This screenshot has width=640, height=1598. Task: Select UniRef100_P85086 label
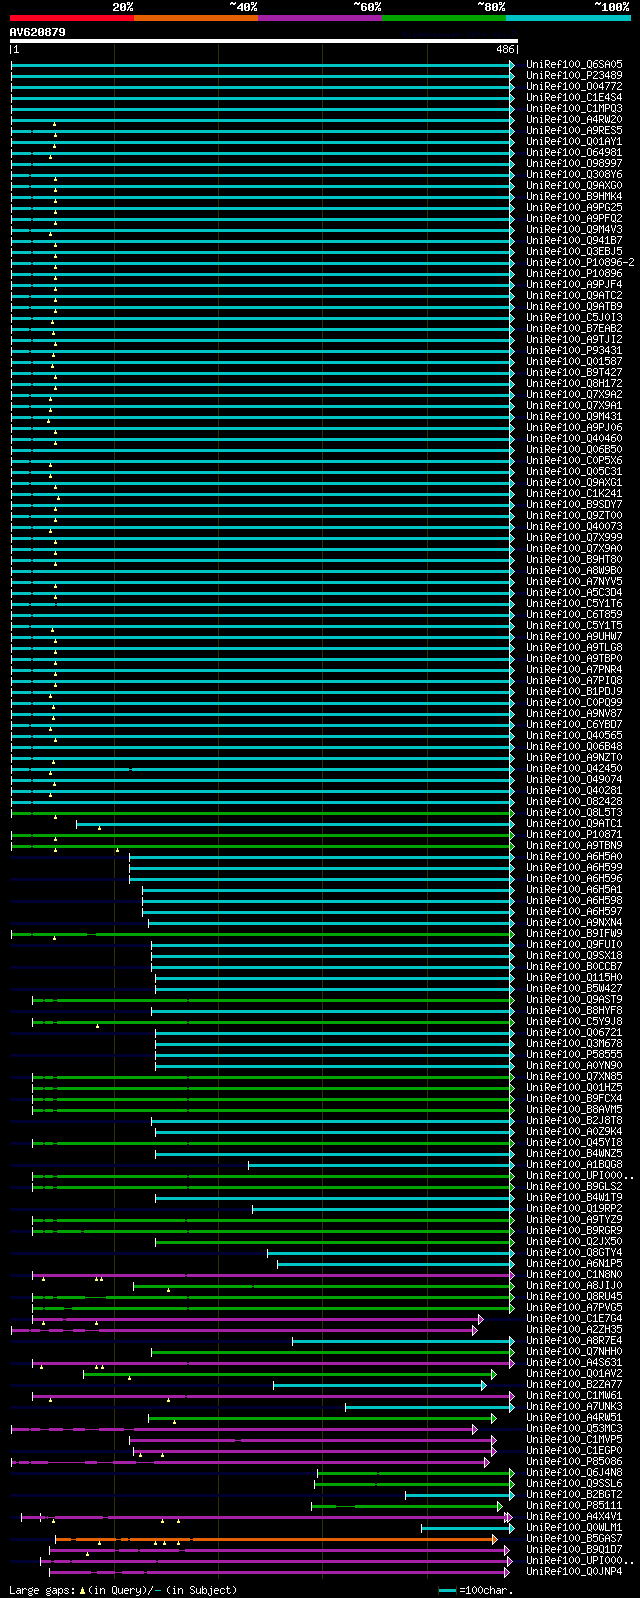(x=574, y=1461)
